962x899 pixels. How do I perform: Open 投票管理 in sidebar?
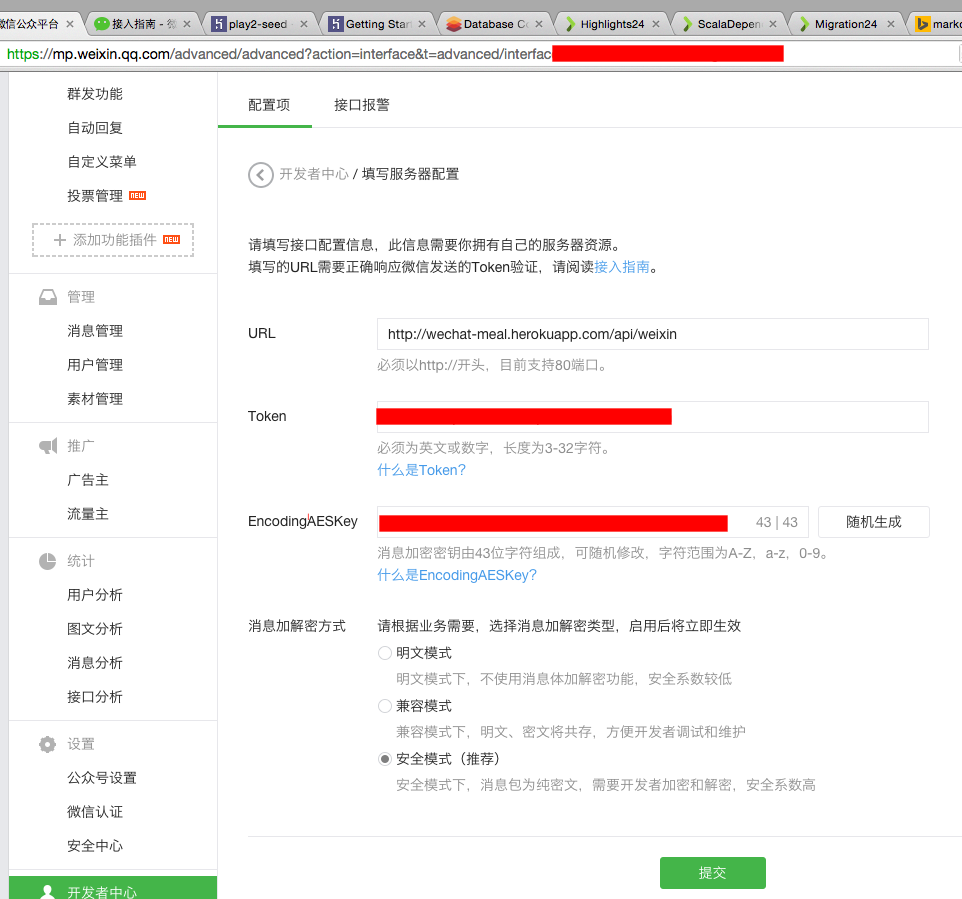[x=95, y=196]
